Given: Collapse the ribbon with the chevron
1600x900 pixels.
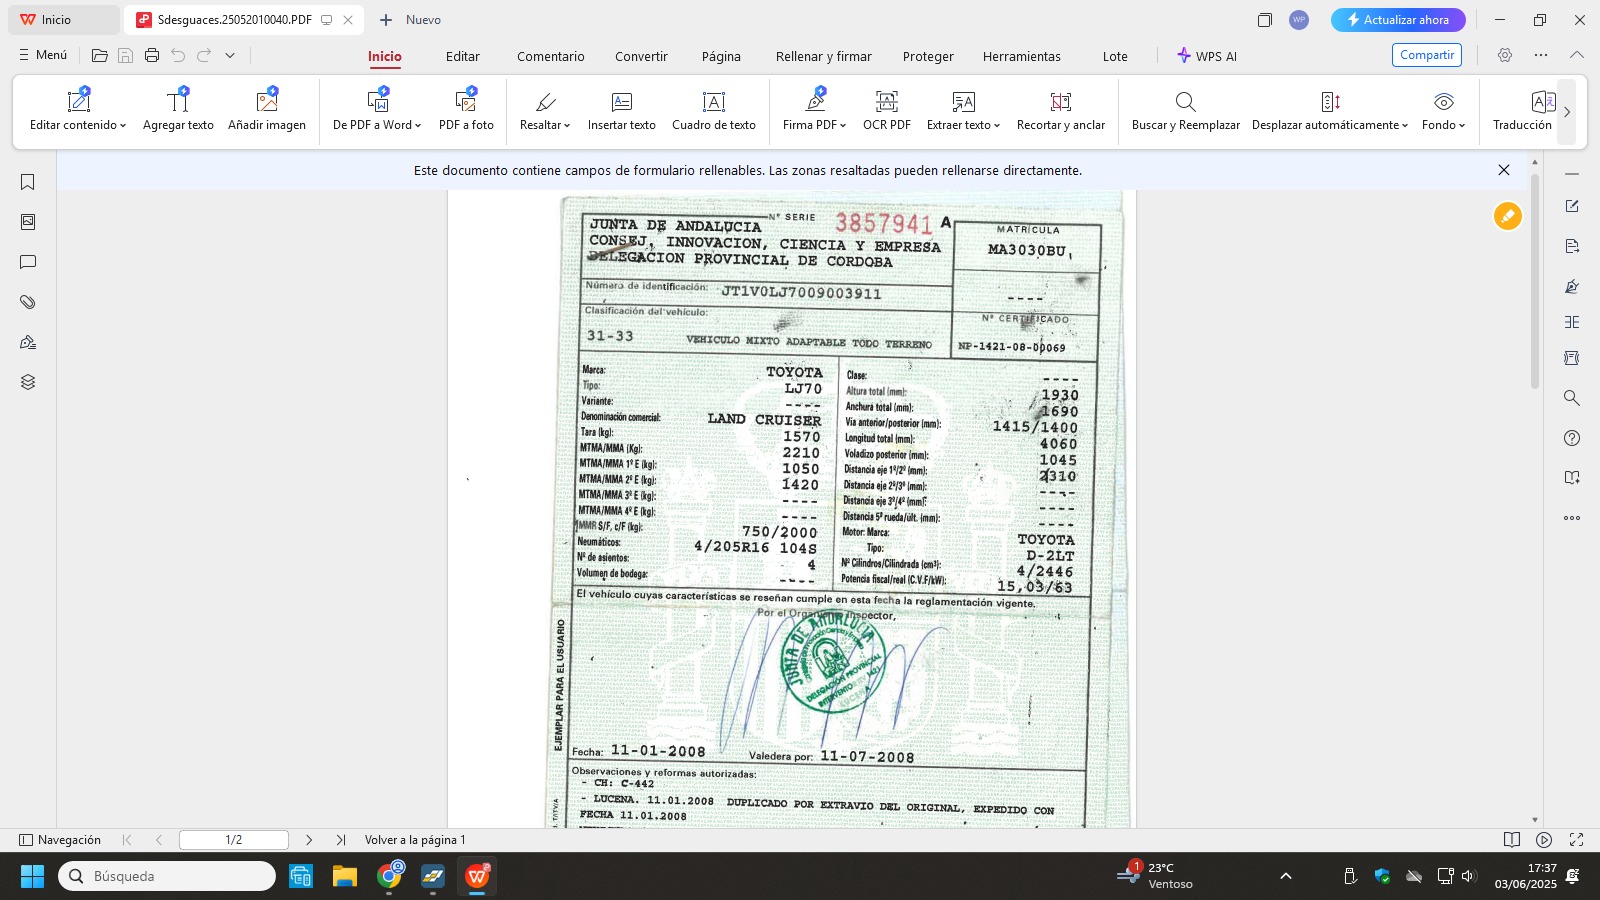Looking at the screenshot, I should click(1577, 56).
